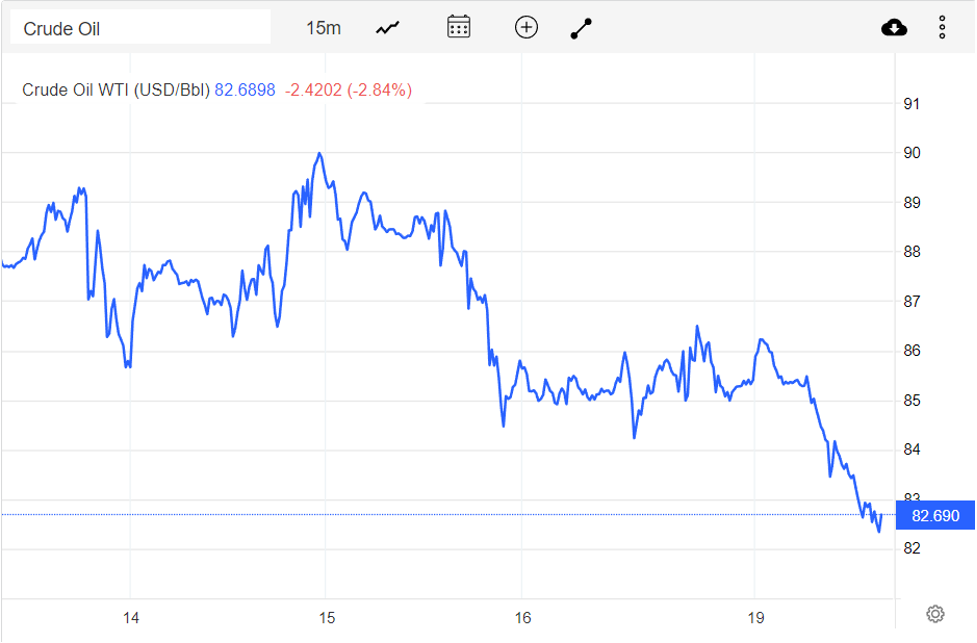The image size is (977, 643).
Task: Click the 16 date label on time axis
Action: coord(522,617)
